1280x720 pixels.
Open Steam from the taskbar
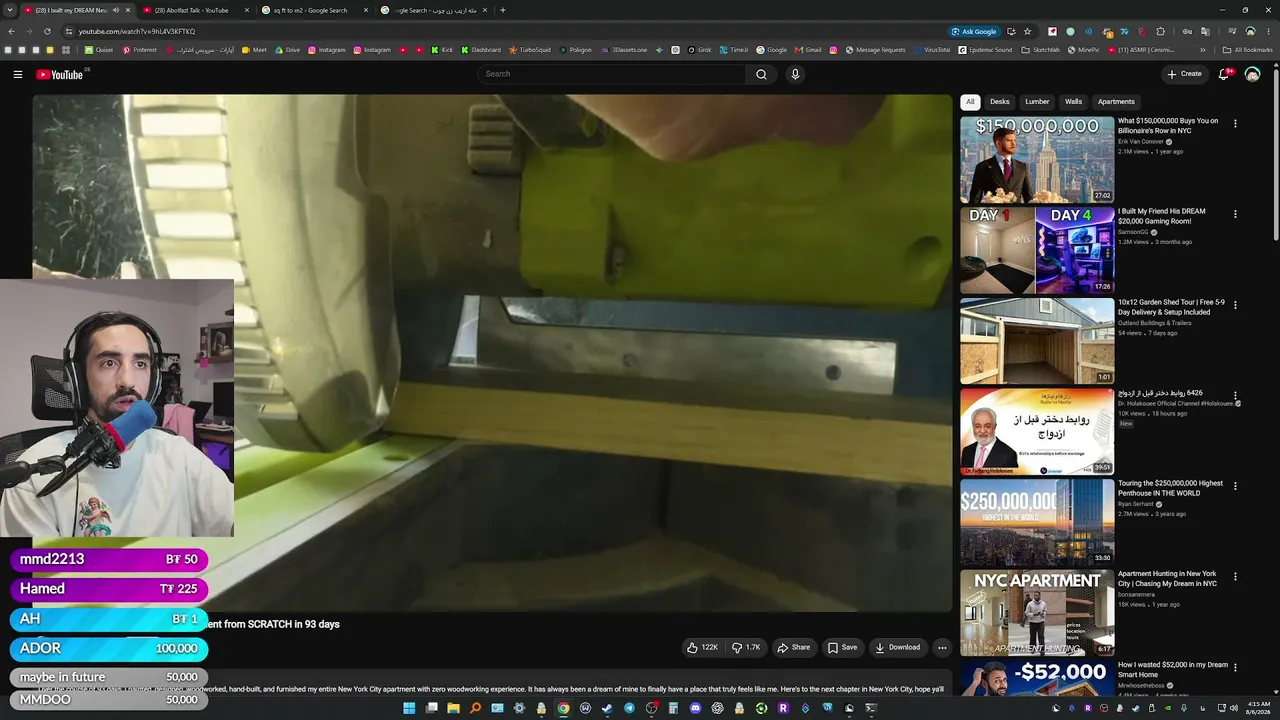click(x=607, y=708)
